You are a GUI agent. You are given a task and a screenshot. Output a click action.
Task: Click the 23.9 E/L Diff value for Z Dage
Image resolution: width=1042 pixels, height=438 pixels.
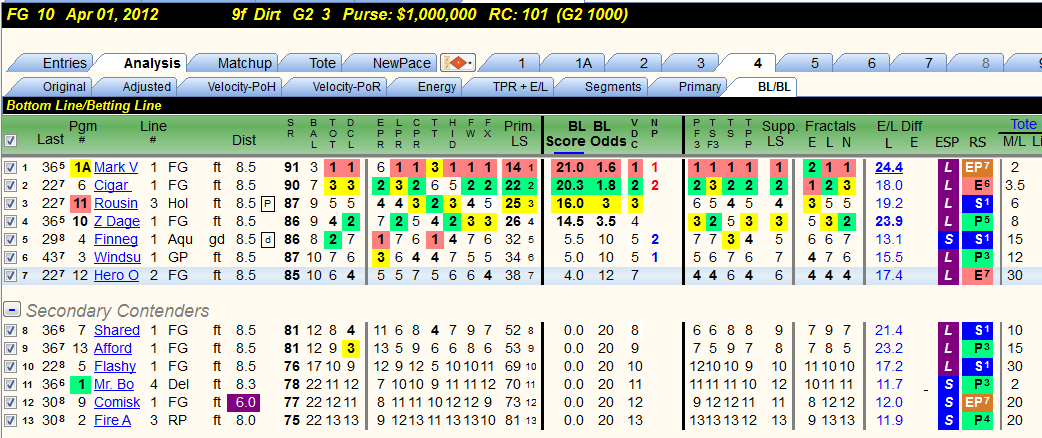click(888, 221)
